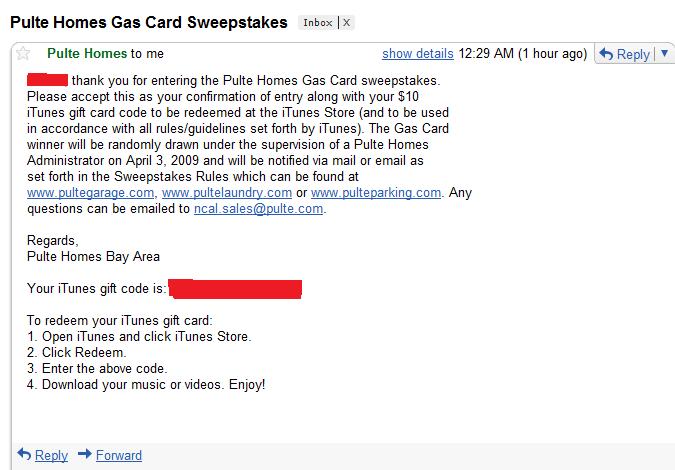Click the reply arrow icon at top right

pyautogui.click(x=605, y=54)
